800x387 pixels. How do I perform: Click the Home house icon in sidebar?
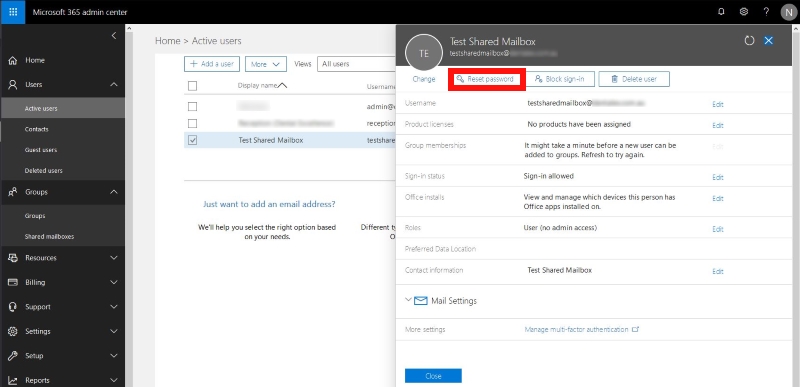coord(13,60)
